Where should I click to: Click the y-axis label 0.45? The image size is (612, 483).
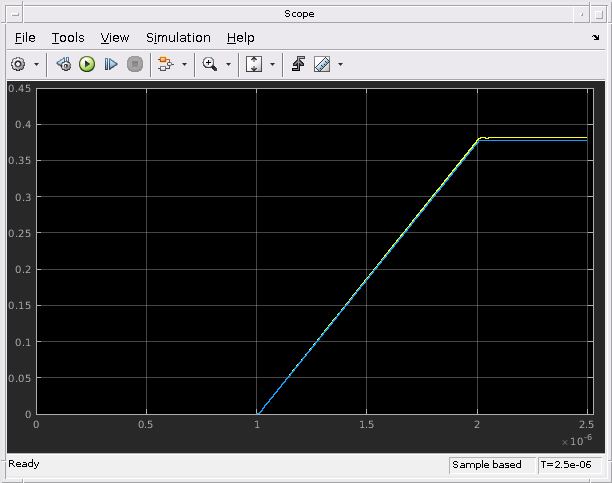click(x=20, y=89)
